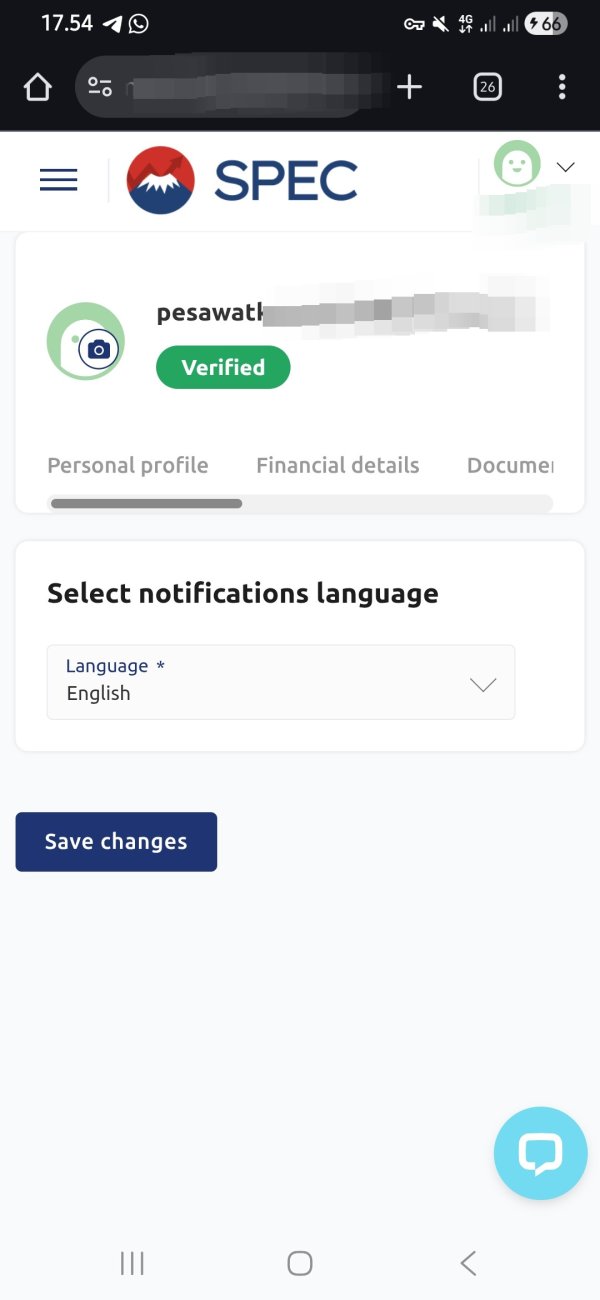Viewport: 600px width, 1300px height.
Task: Expand the account dropdown chevron
Action: (566, 167)
